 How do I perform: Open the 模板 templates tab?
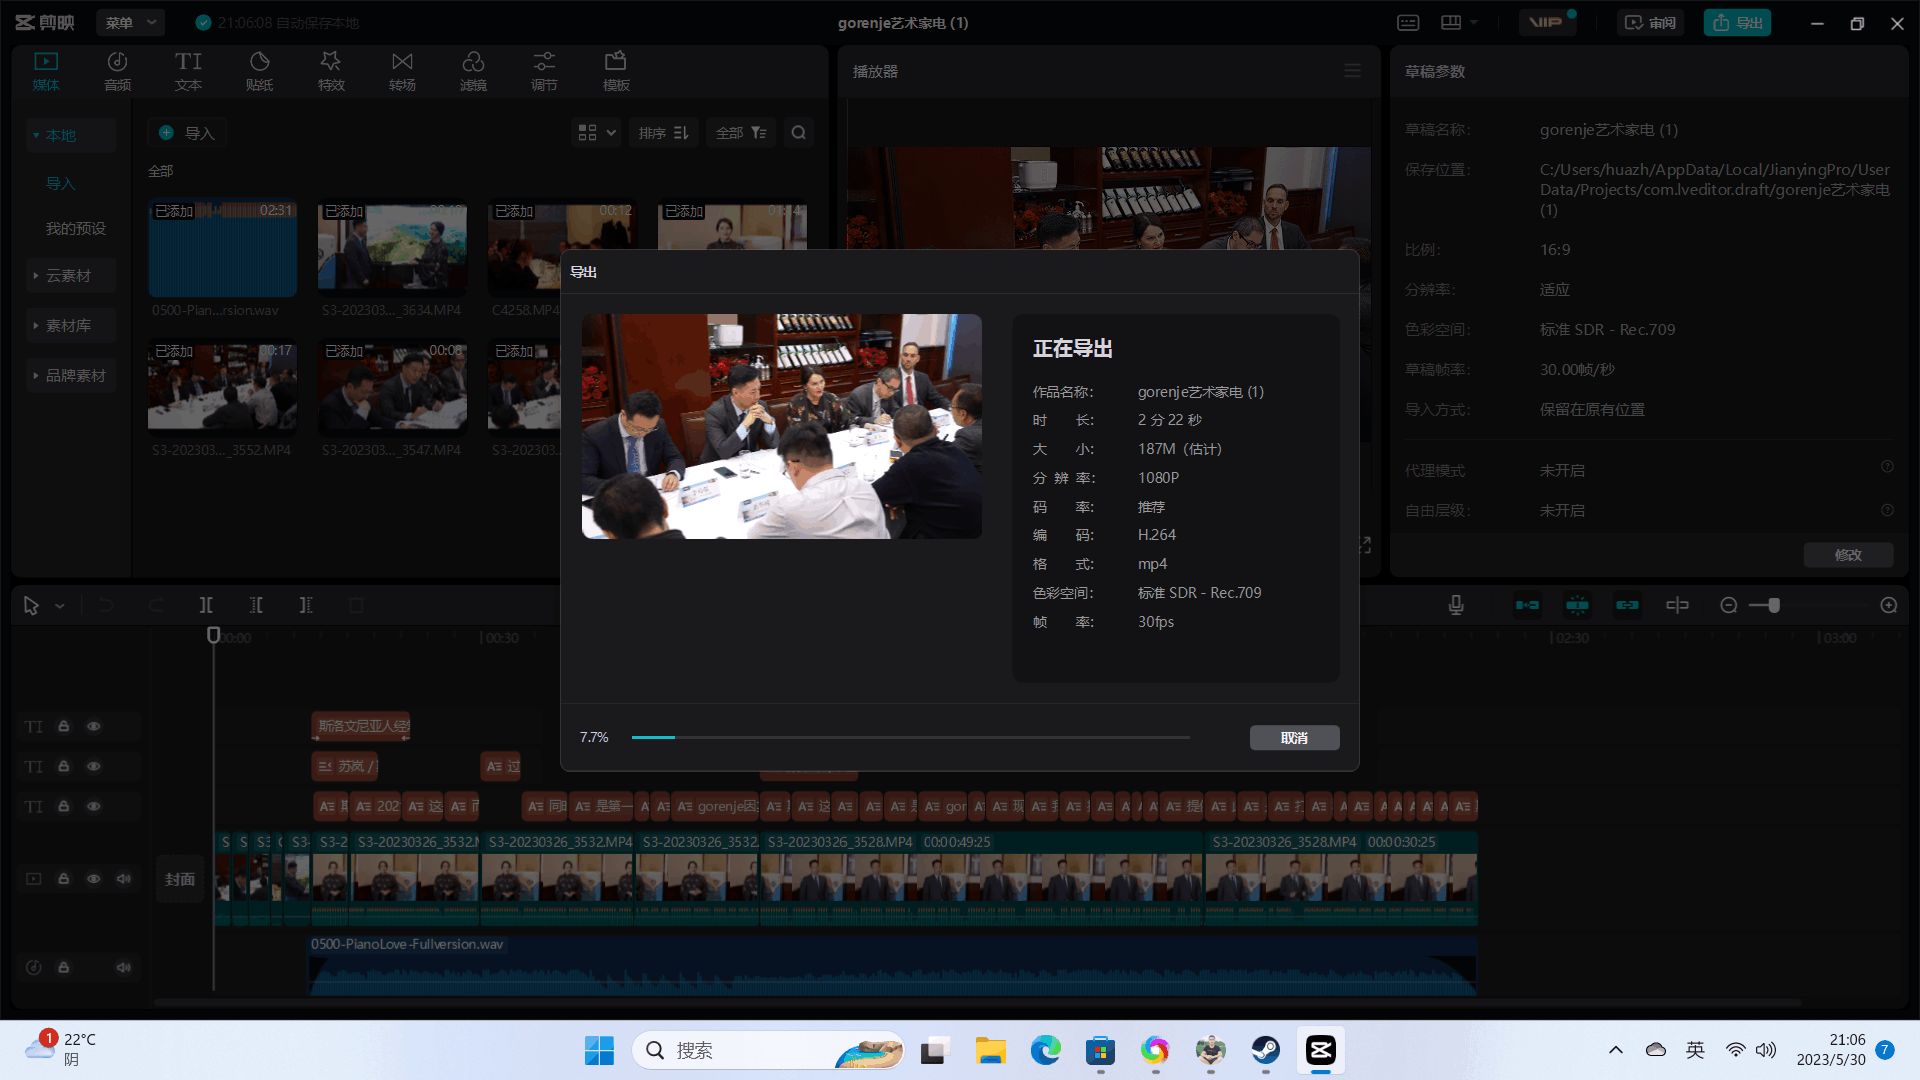(x=616, y=71)
